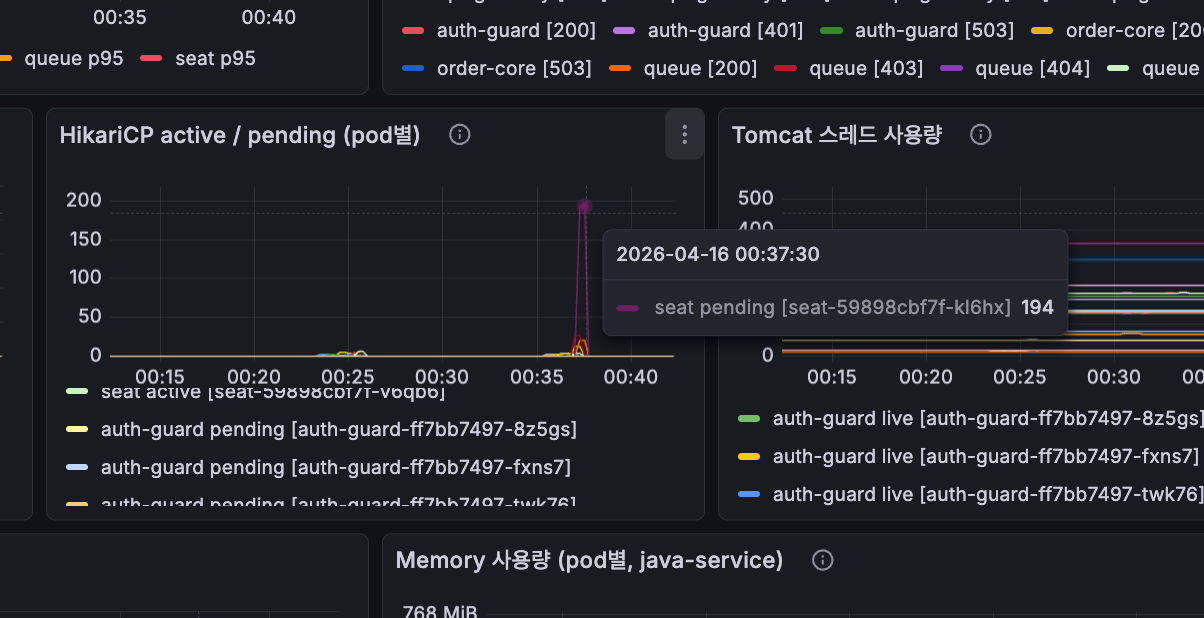Click info icon on Memory 사용량 panel

point(822,561)
